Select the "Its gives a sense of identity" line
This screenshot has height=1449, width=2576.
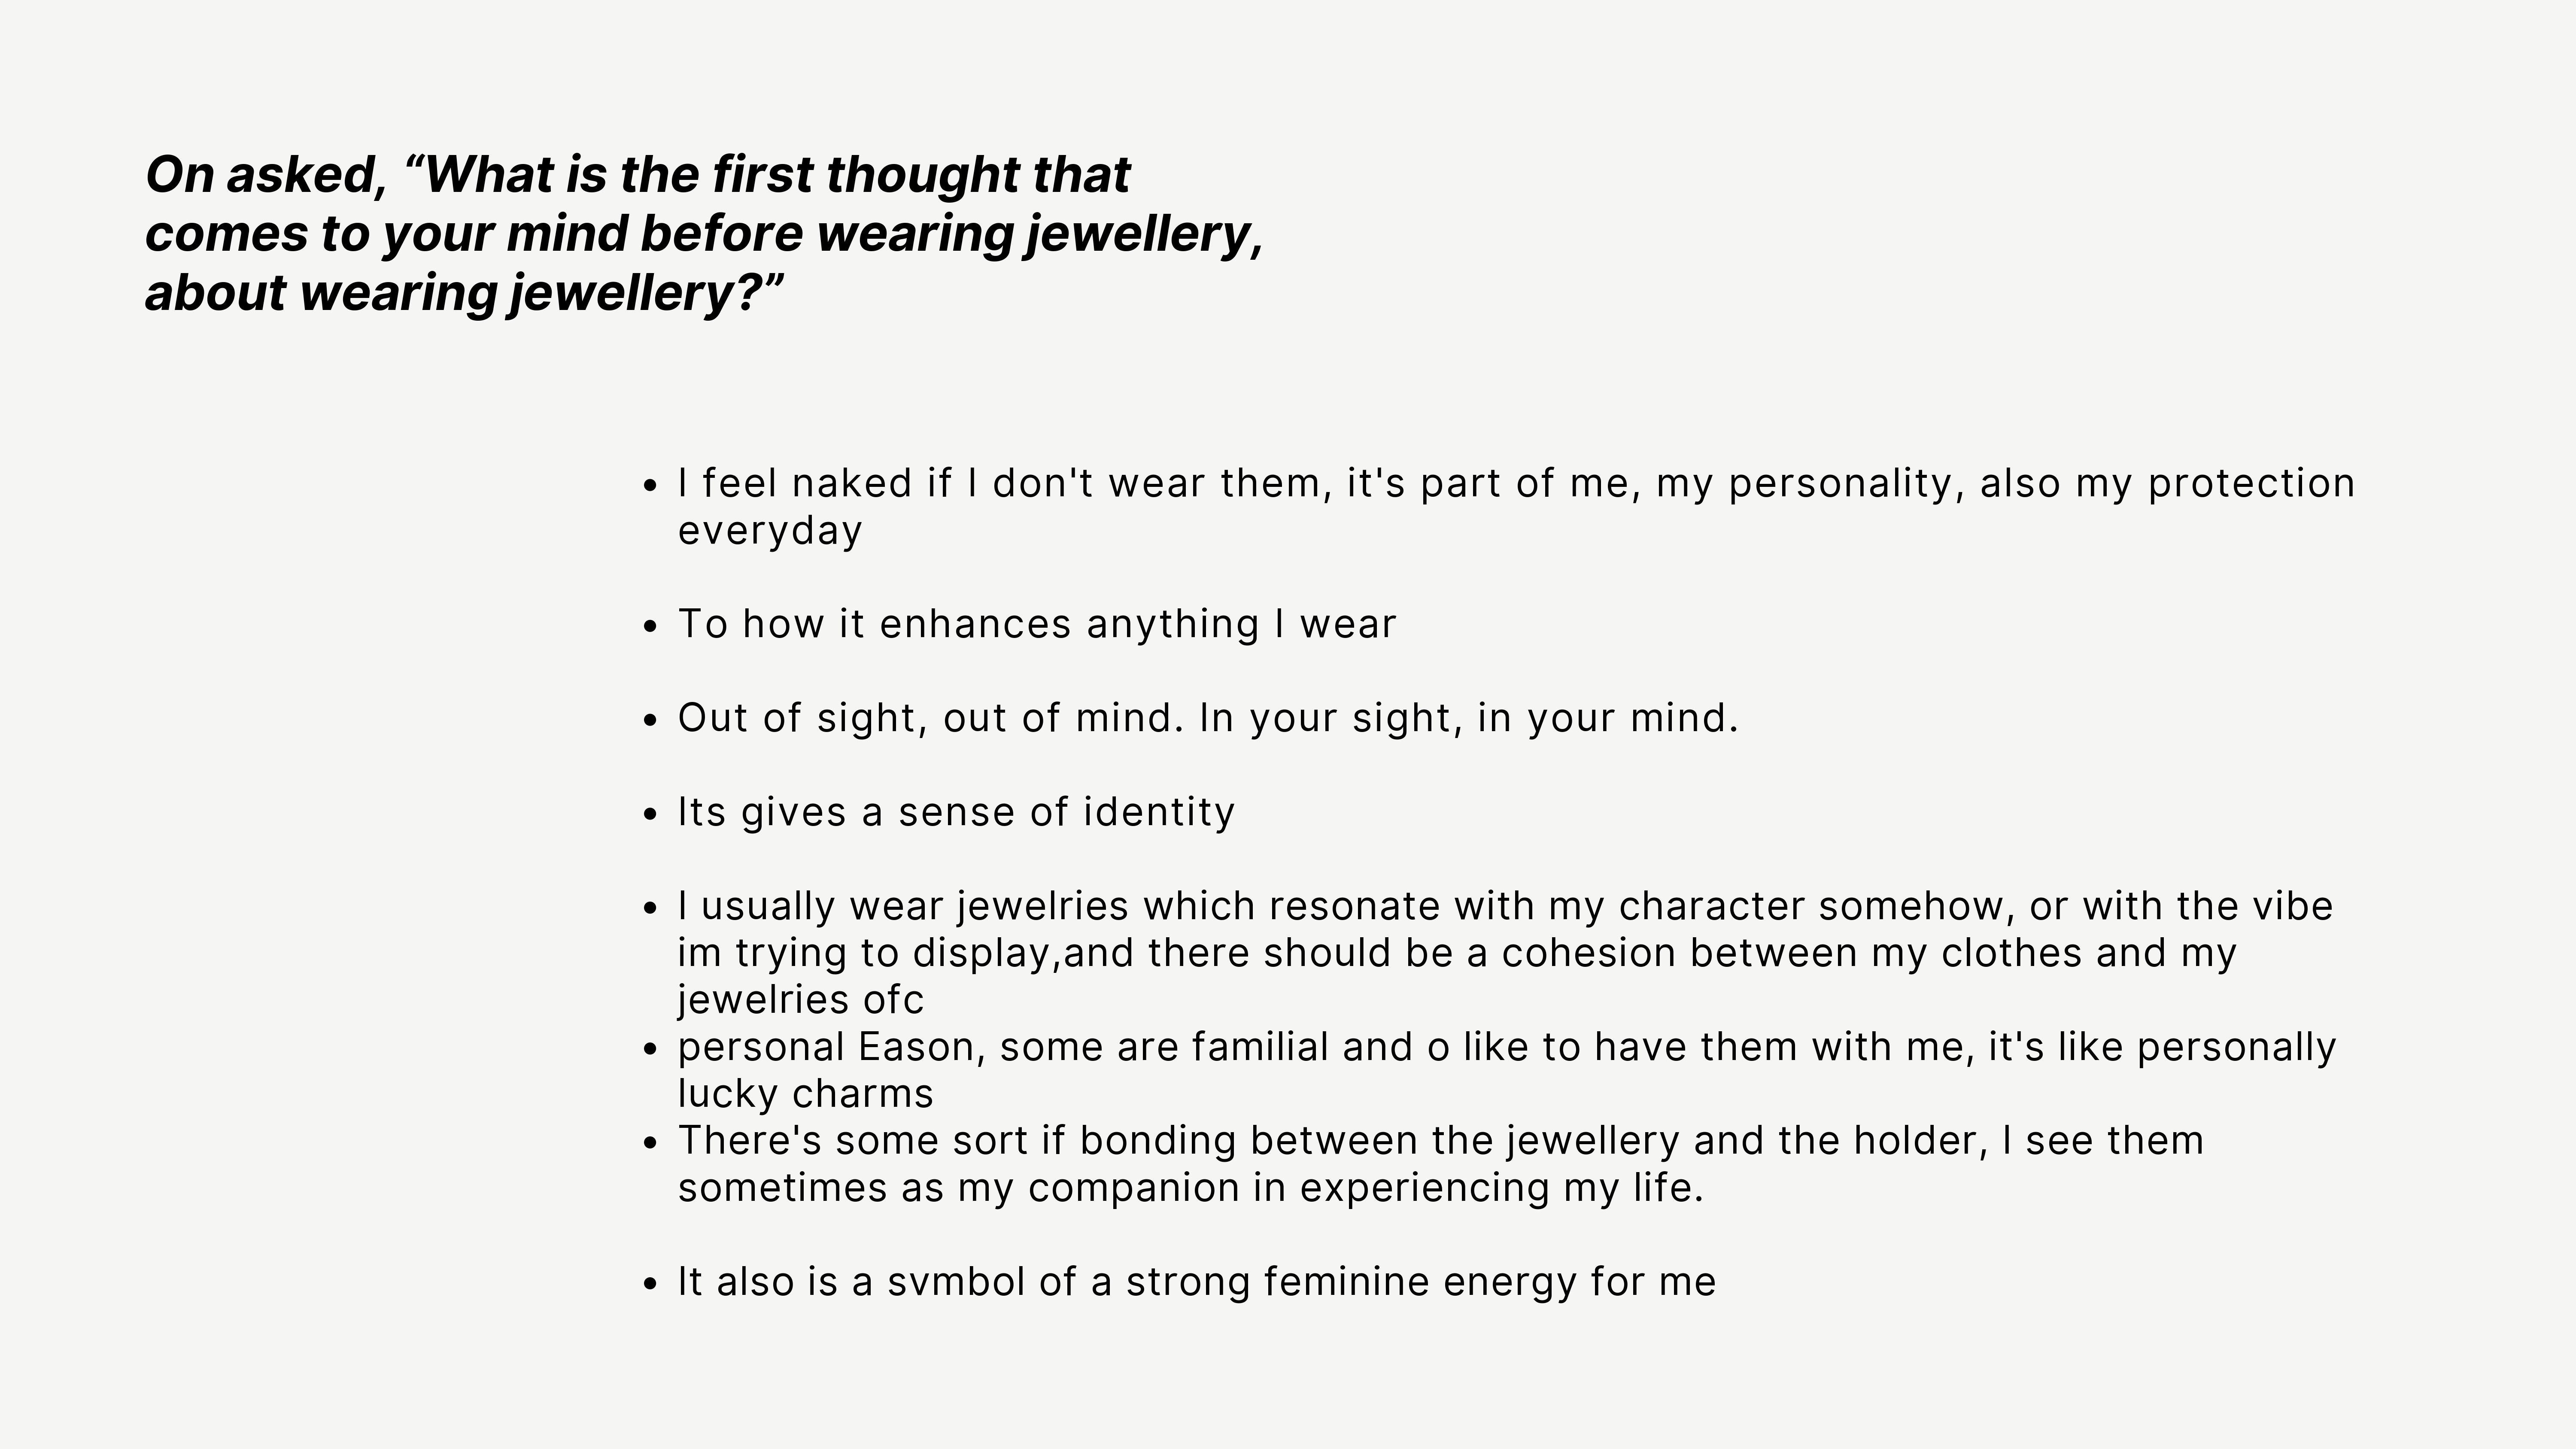[955, 812]
